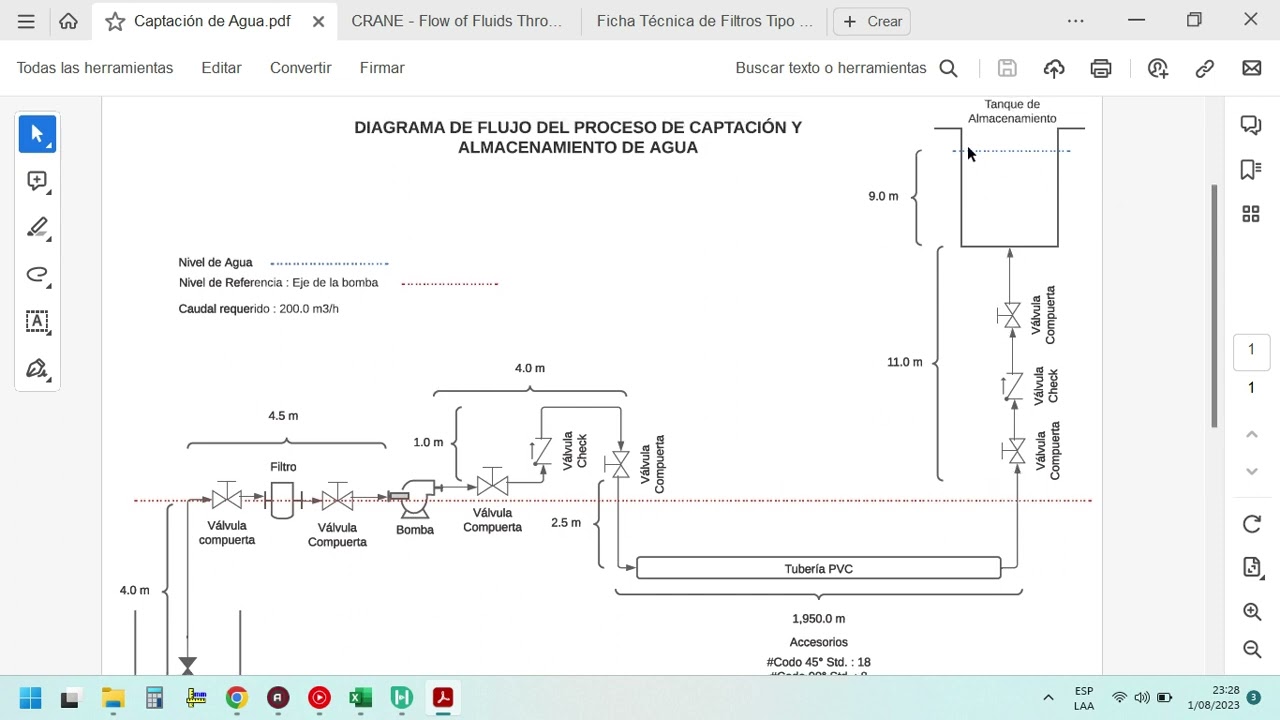Click the Crear button
Screen dimensions: 1280x720
coord(872,21)
